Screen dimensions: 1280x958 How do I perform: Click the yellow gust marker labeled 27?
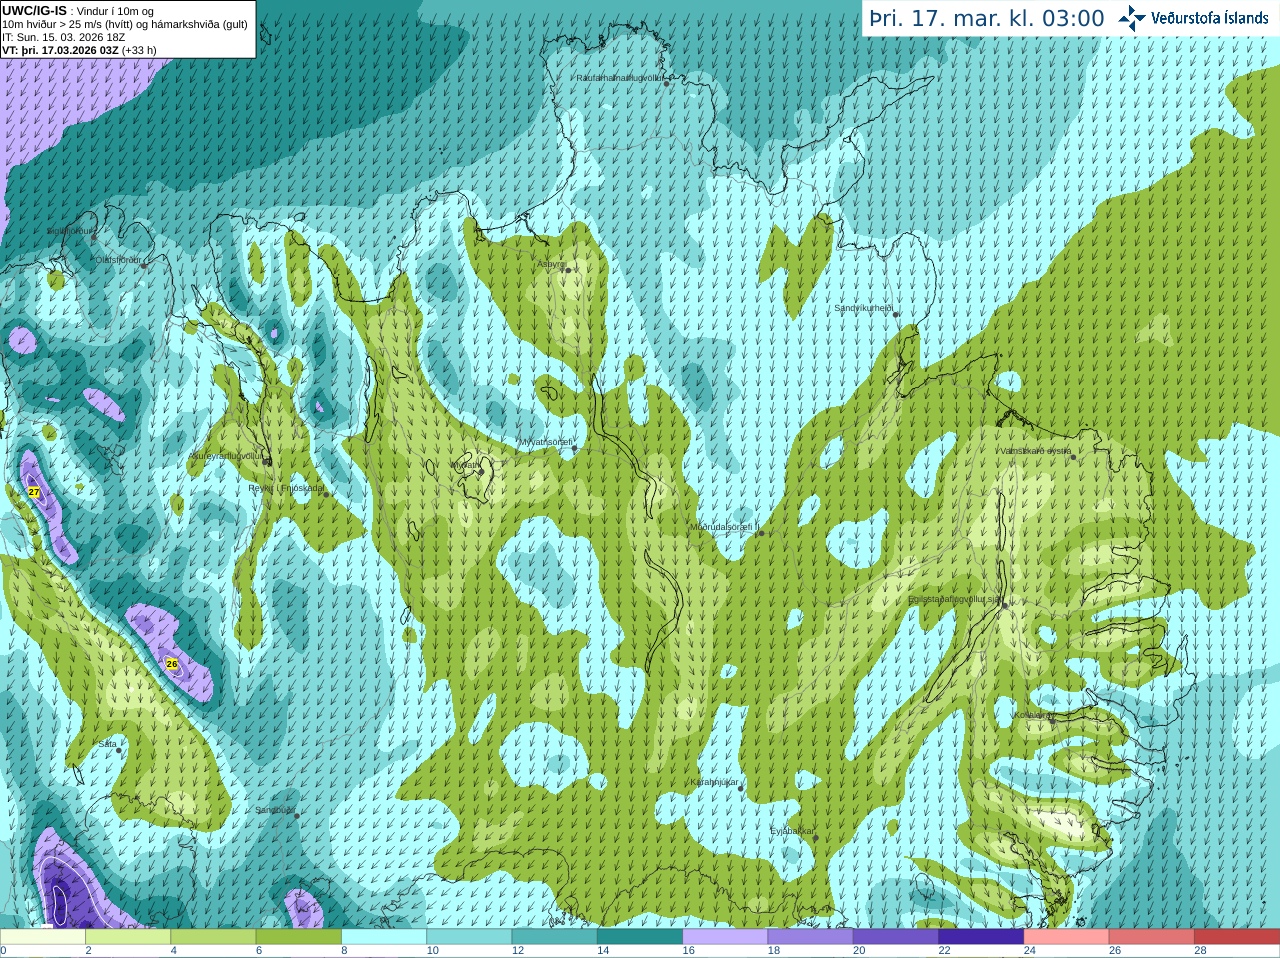pos(34,492)
